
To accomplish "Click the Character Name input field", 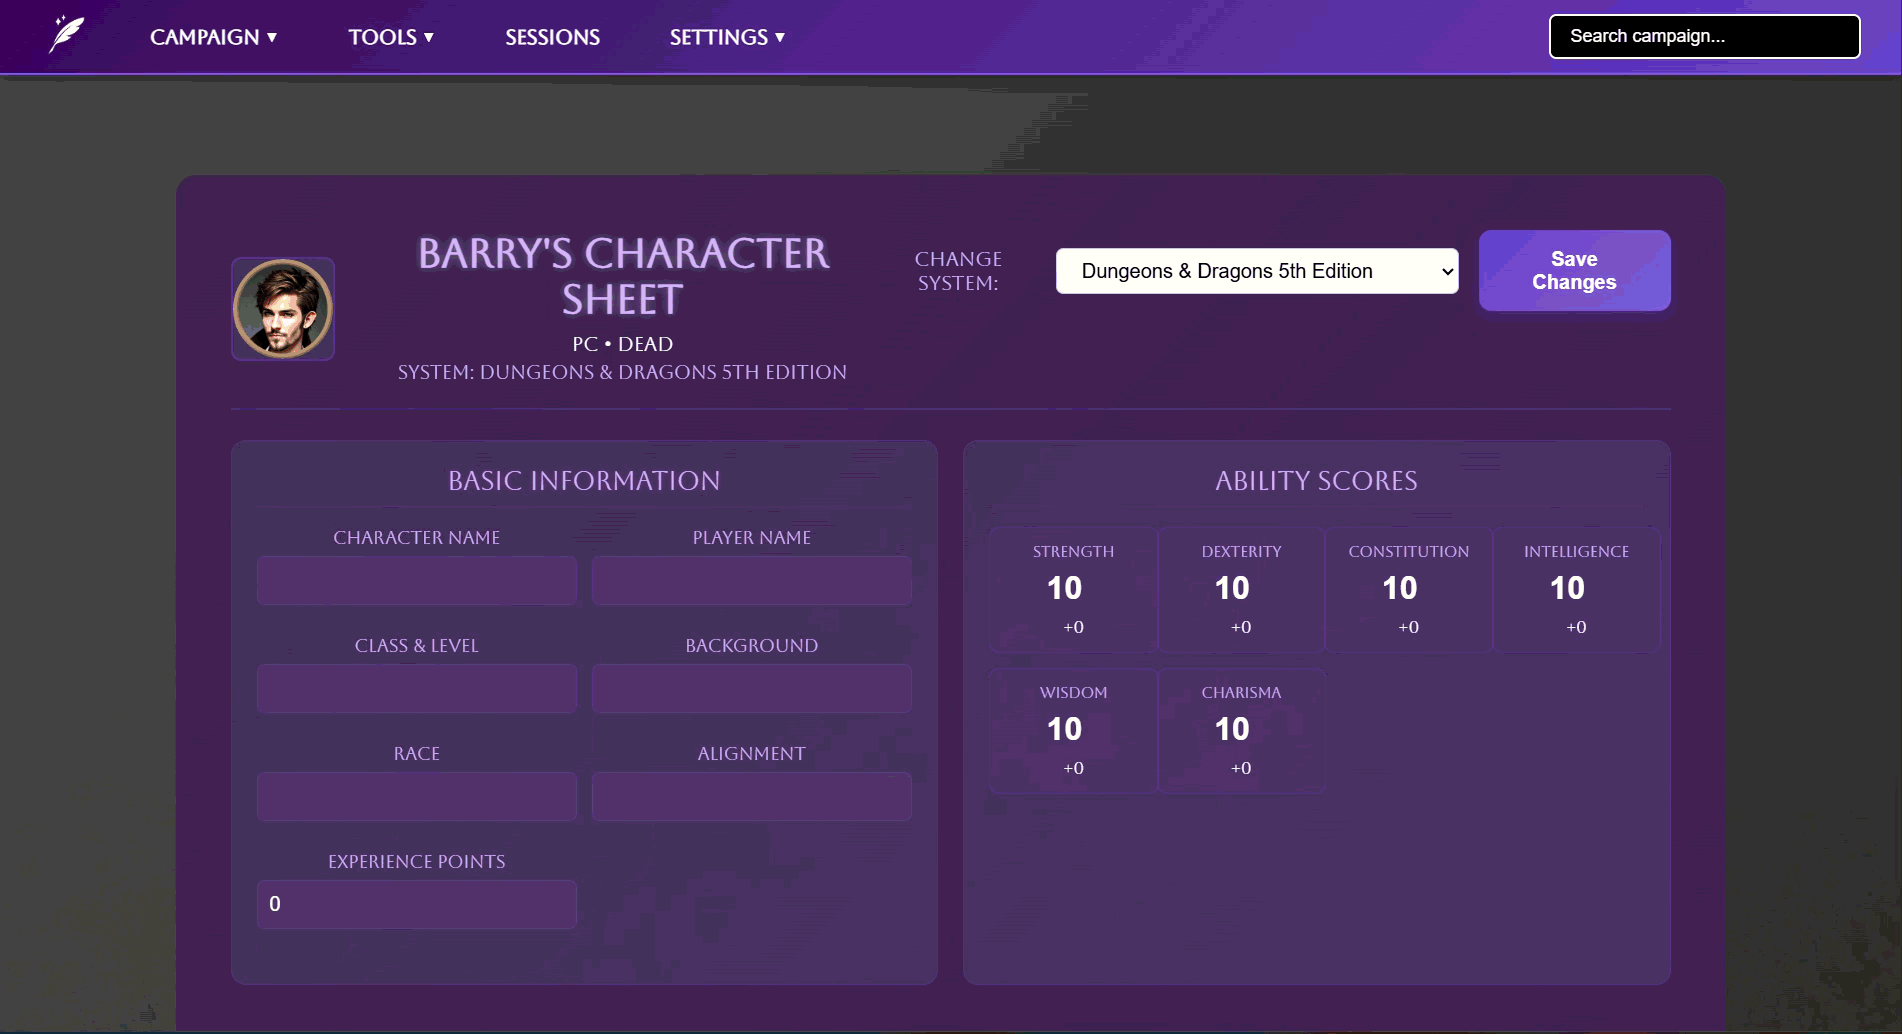I will [x=417, y=581].
